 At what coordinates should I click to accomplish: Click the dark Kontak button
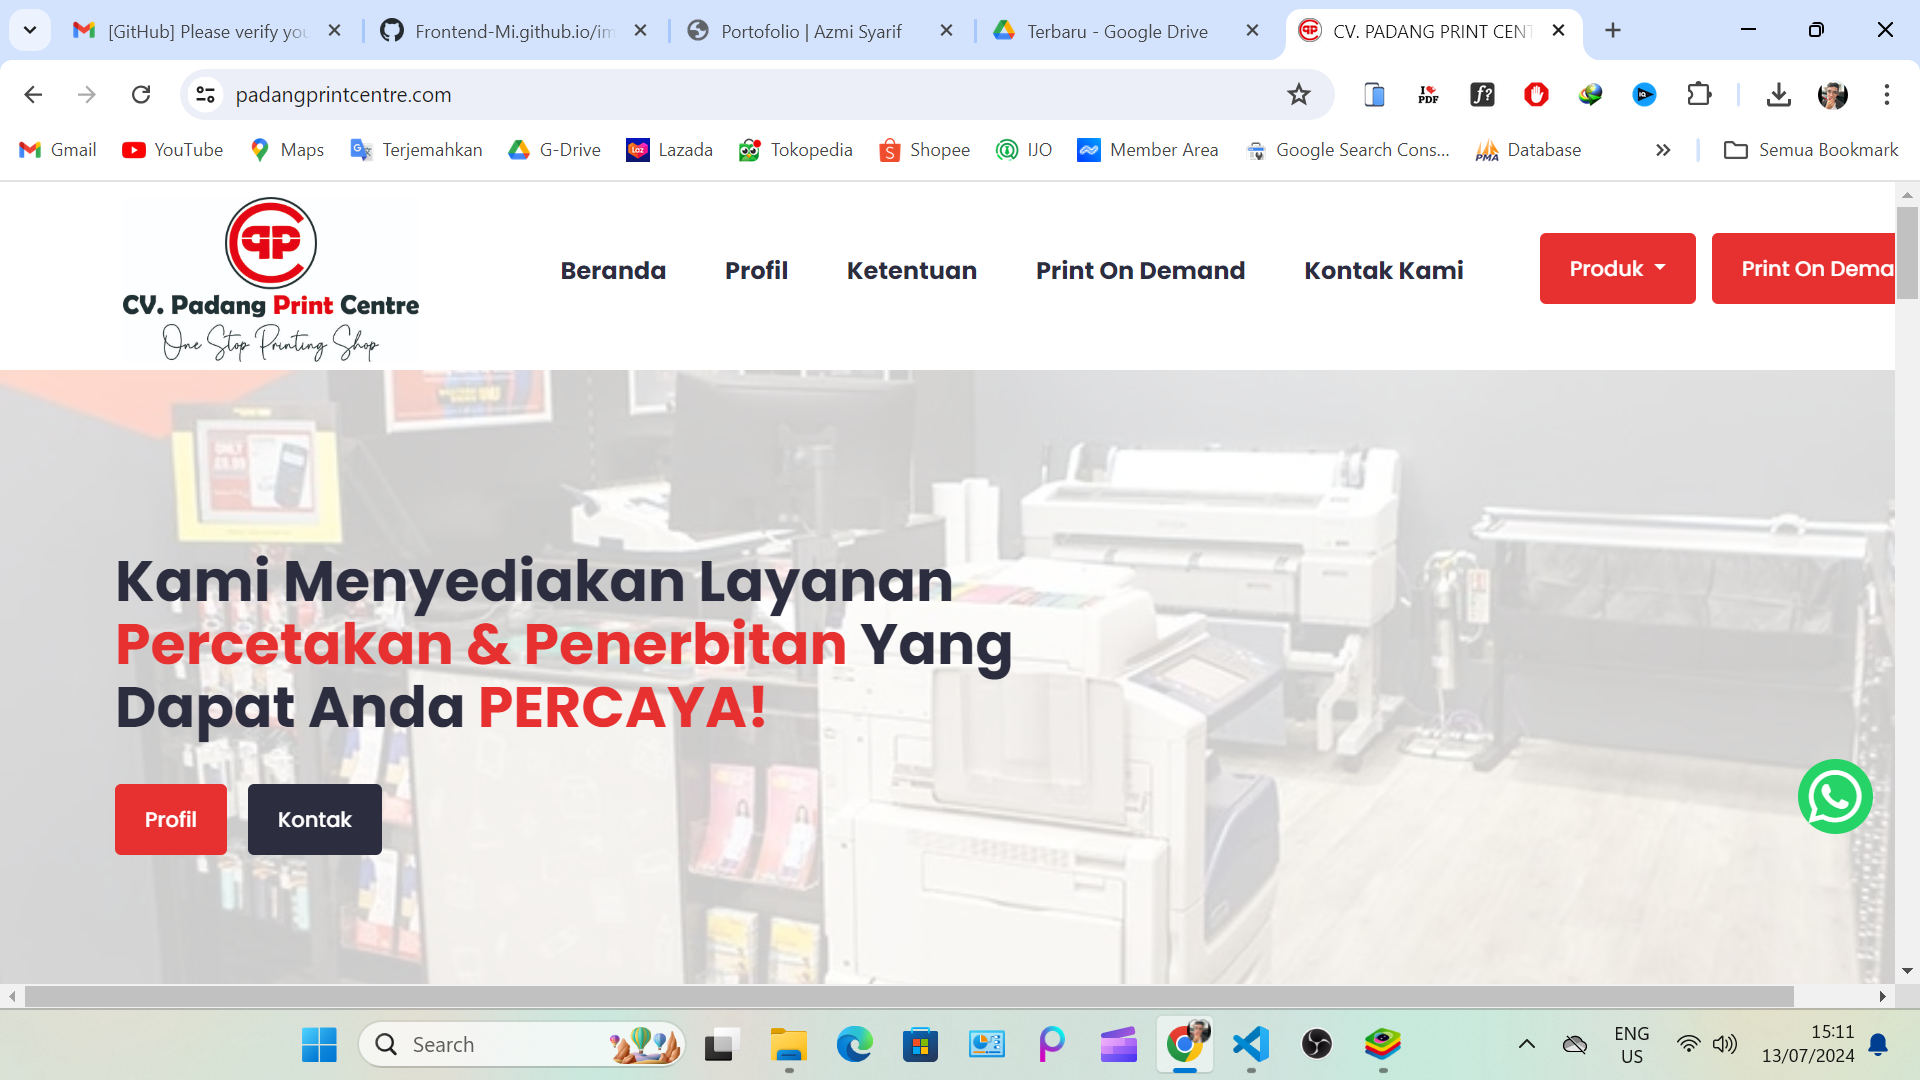tap(314, 819)
